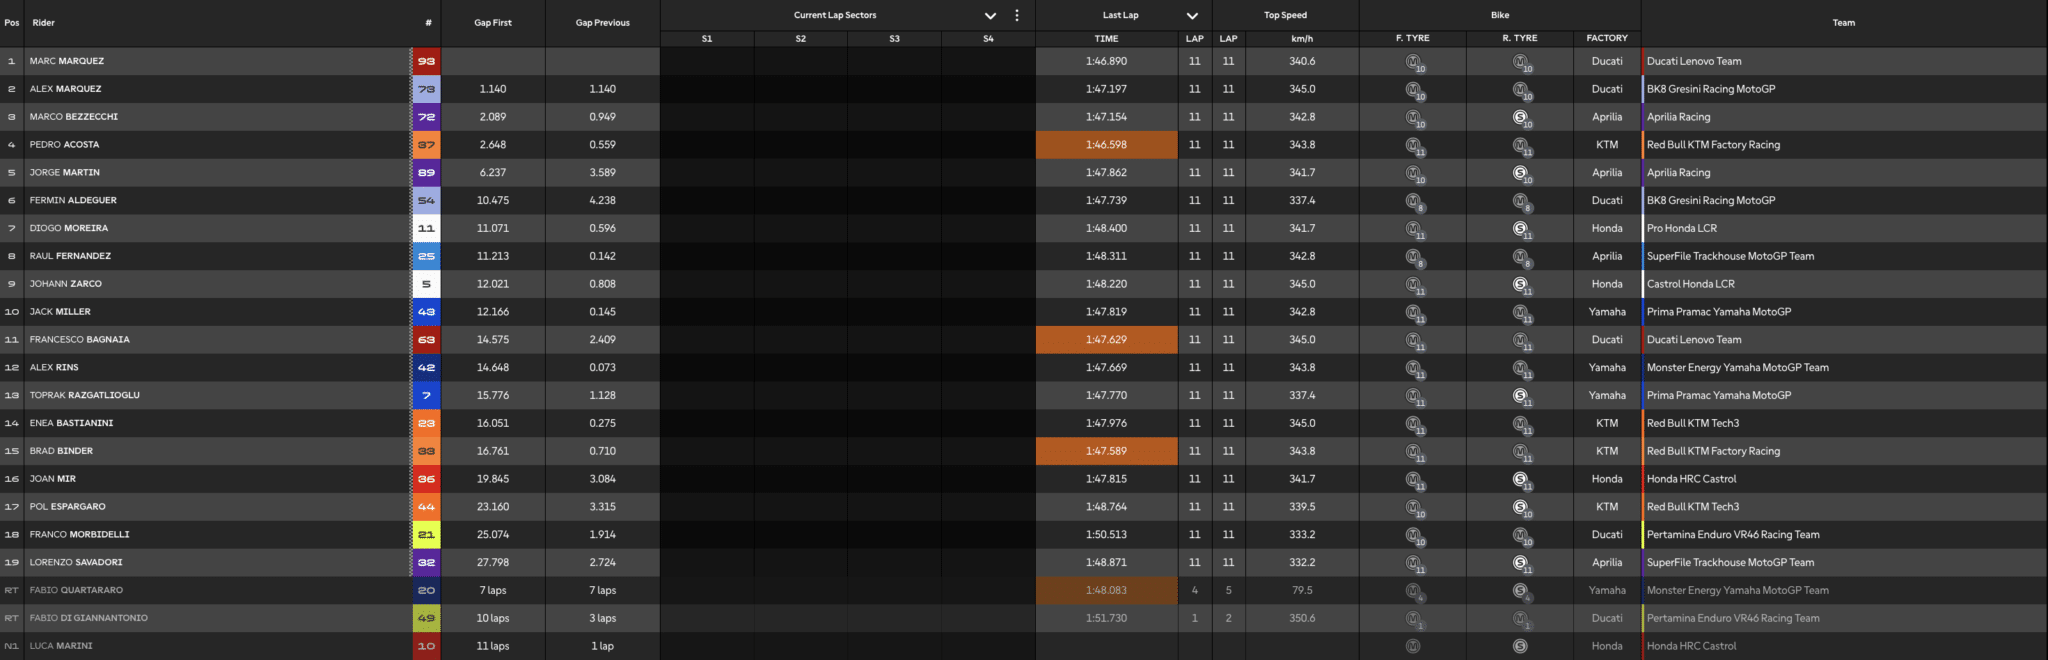This screenshot has height=660, width=2048.
Task: Click Alex Marquez's front tyre icon
Action: click(x=1413, y=89)
